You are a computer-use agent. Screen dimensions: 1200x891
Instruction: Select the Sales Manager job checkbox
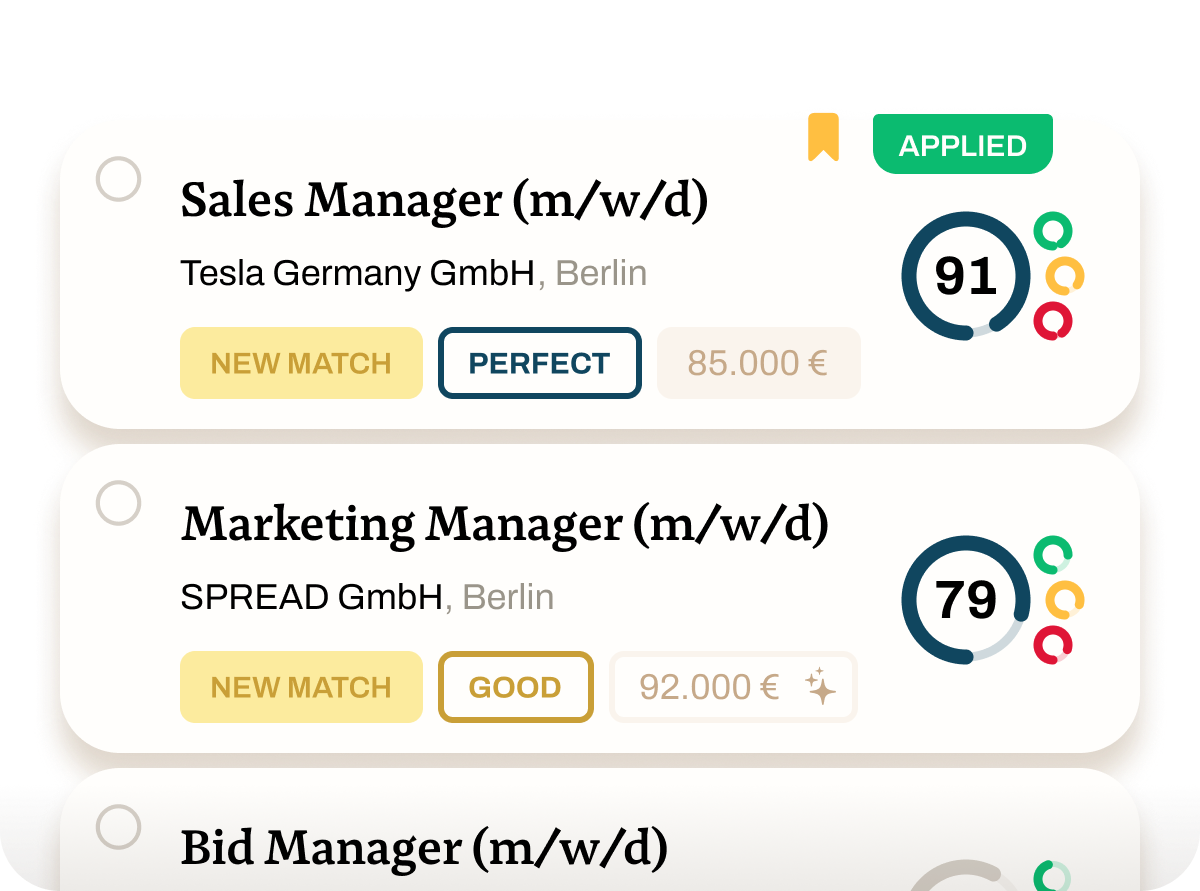[x=119, y=179]
